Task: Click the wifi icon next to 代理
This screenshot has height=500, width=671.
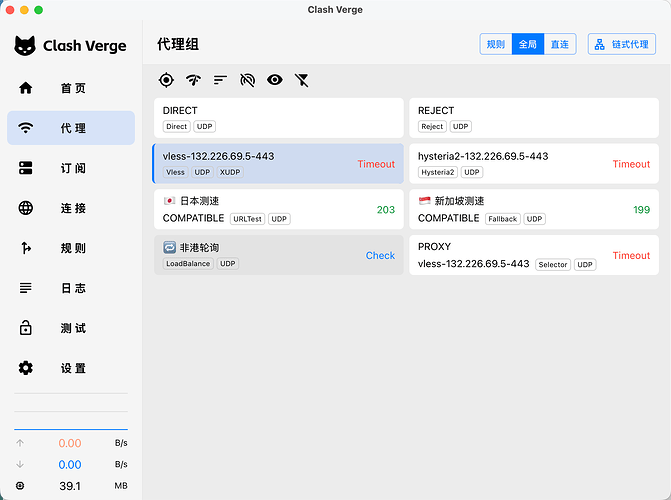Action: point(26,128)
